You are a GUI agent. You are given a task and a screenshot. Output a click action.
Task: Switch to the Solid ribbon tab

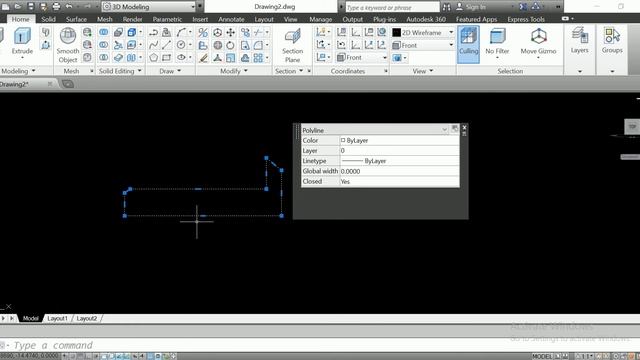point(48,19)
